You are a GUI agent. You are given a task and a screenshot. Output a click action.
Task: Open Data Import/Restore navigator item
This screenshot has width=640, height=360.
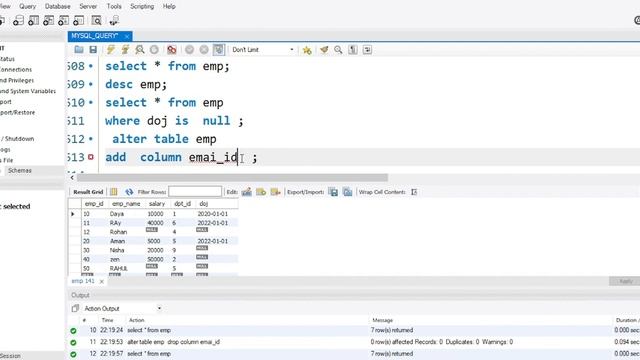coord(17,113)
